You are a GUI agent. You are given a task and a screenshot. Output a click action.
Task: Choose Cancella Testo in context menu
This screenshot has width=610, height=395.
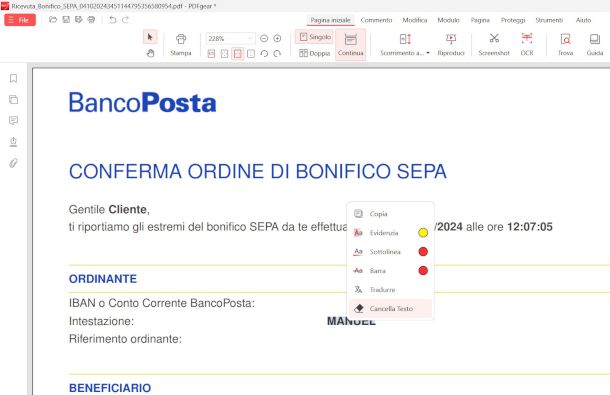pos(390,309)
